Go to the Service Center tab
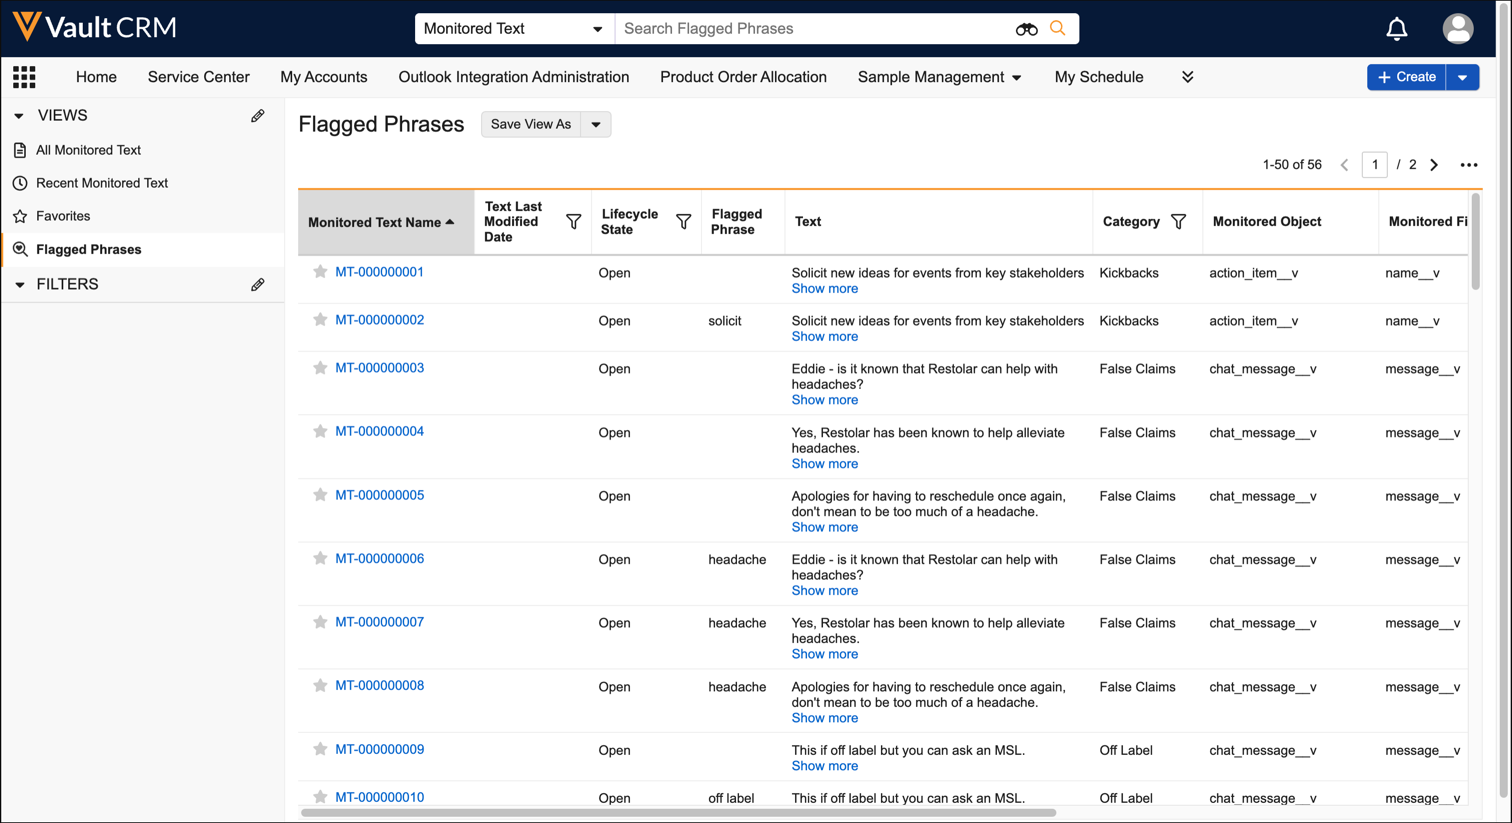This screenshot has height=823, width=1512. pos(198,77)
